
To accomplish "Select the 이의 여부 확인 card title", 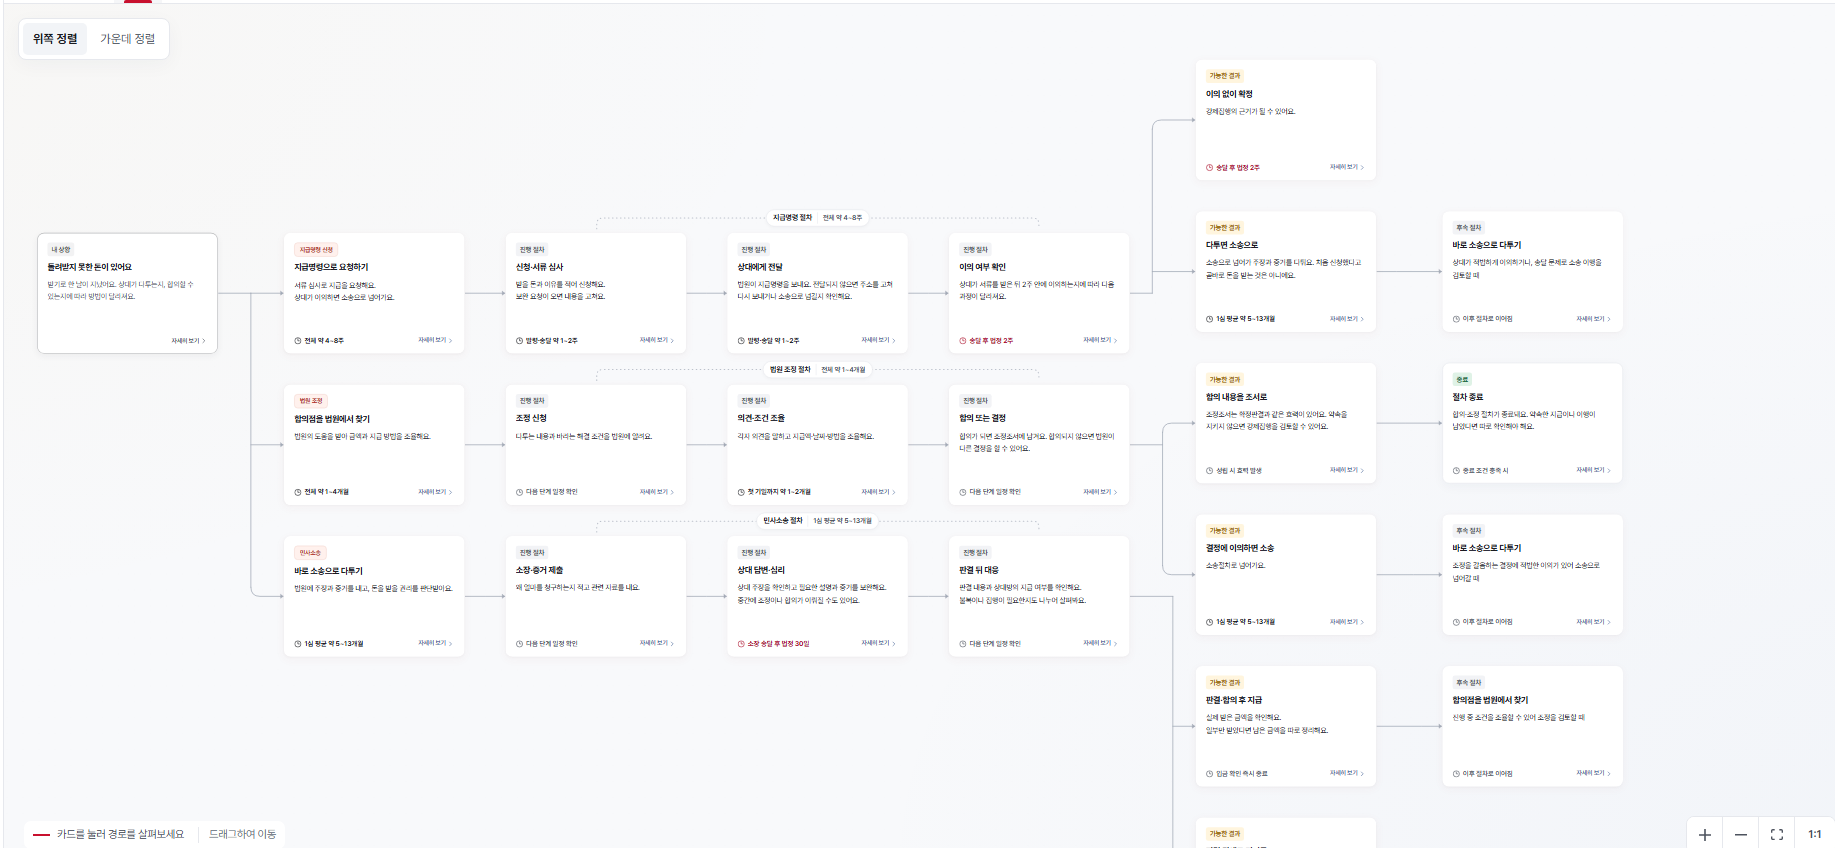I will coord(982,267).
